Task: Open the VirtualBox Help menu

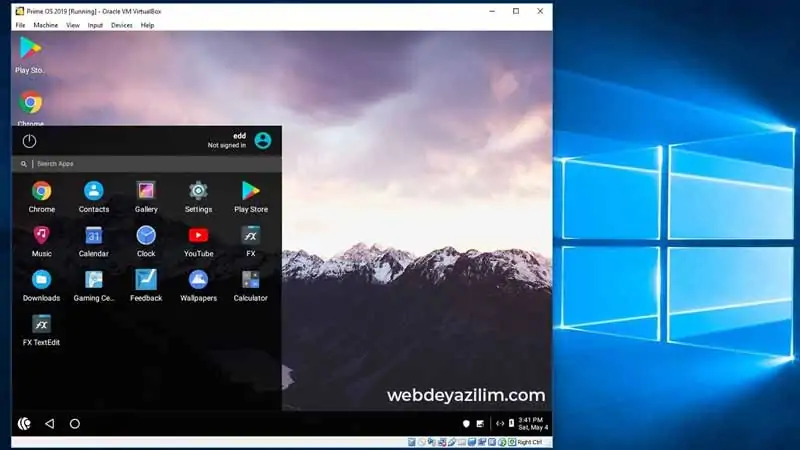Action: [147, 25]
